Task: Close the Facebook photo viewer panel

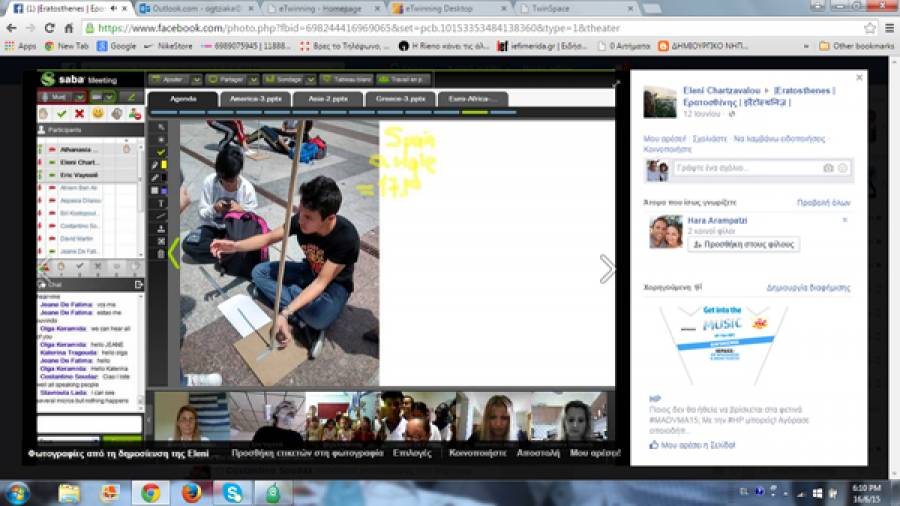Action: [x=859, y=77]
